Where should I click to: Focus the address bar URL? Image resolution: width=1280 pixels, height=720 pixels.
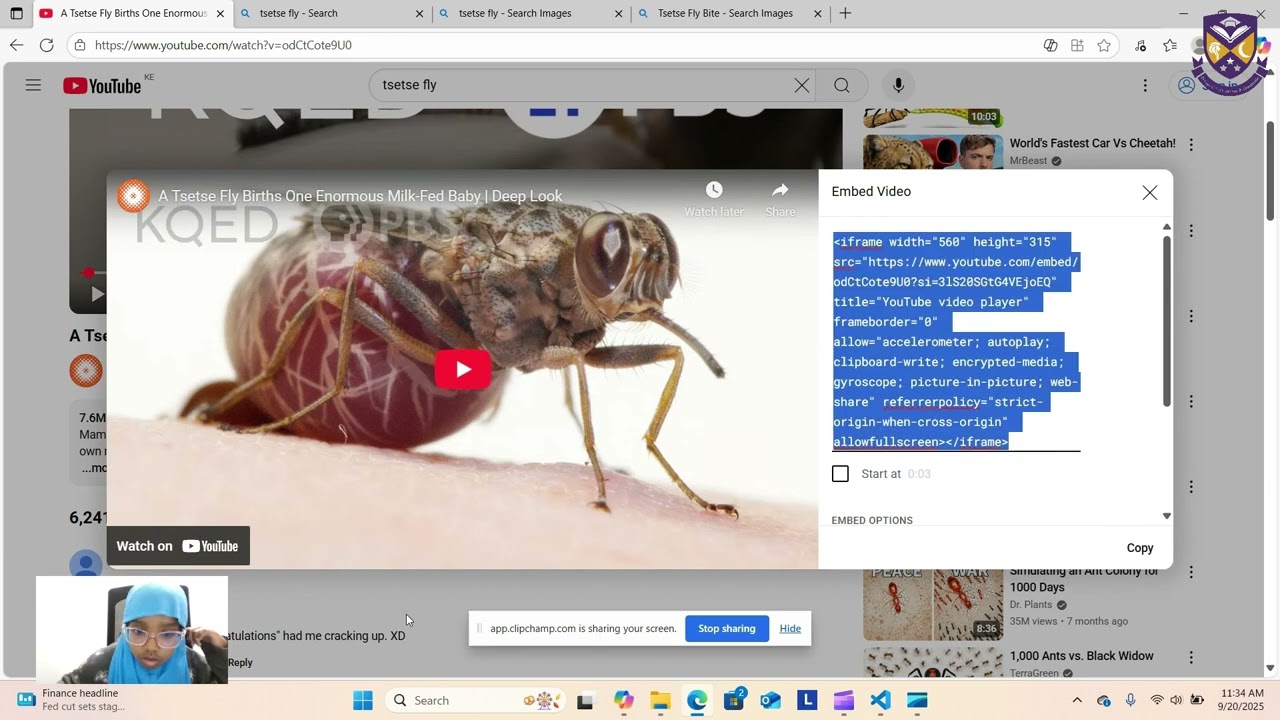coord(223,45)
